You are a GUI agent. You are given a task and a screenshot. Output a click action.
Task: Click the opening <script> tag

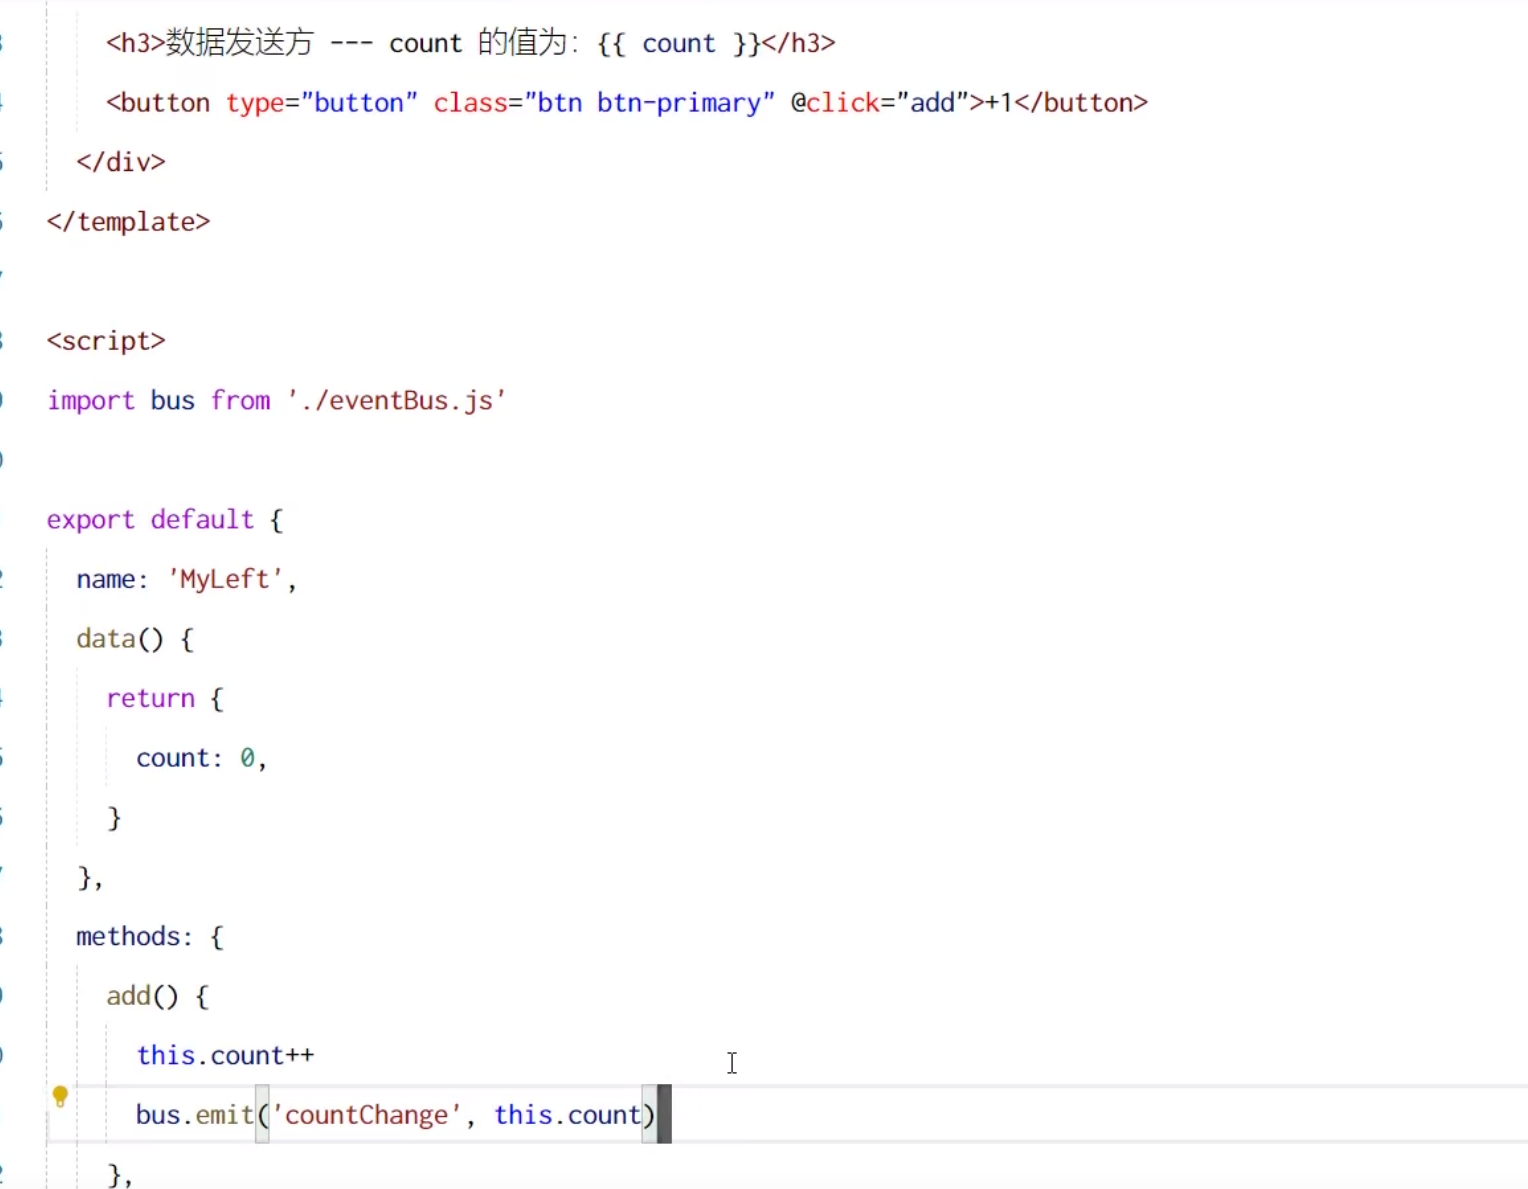[106, 341]
